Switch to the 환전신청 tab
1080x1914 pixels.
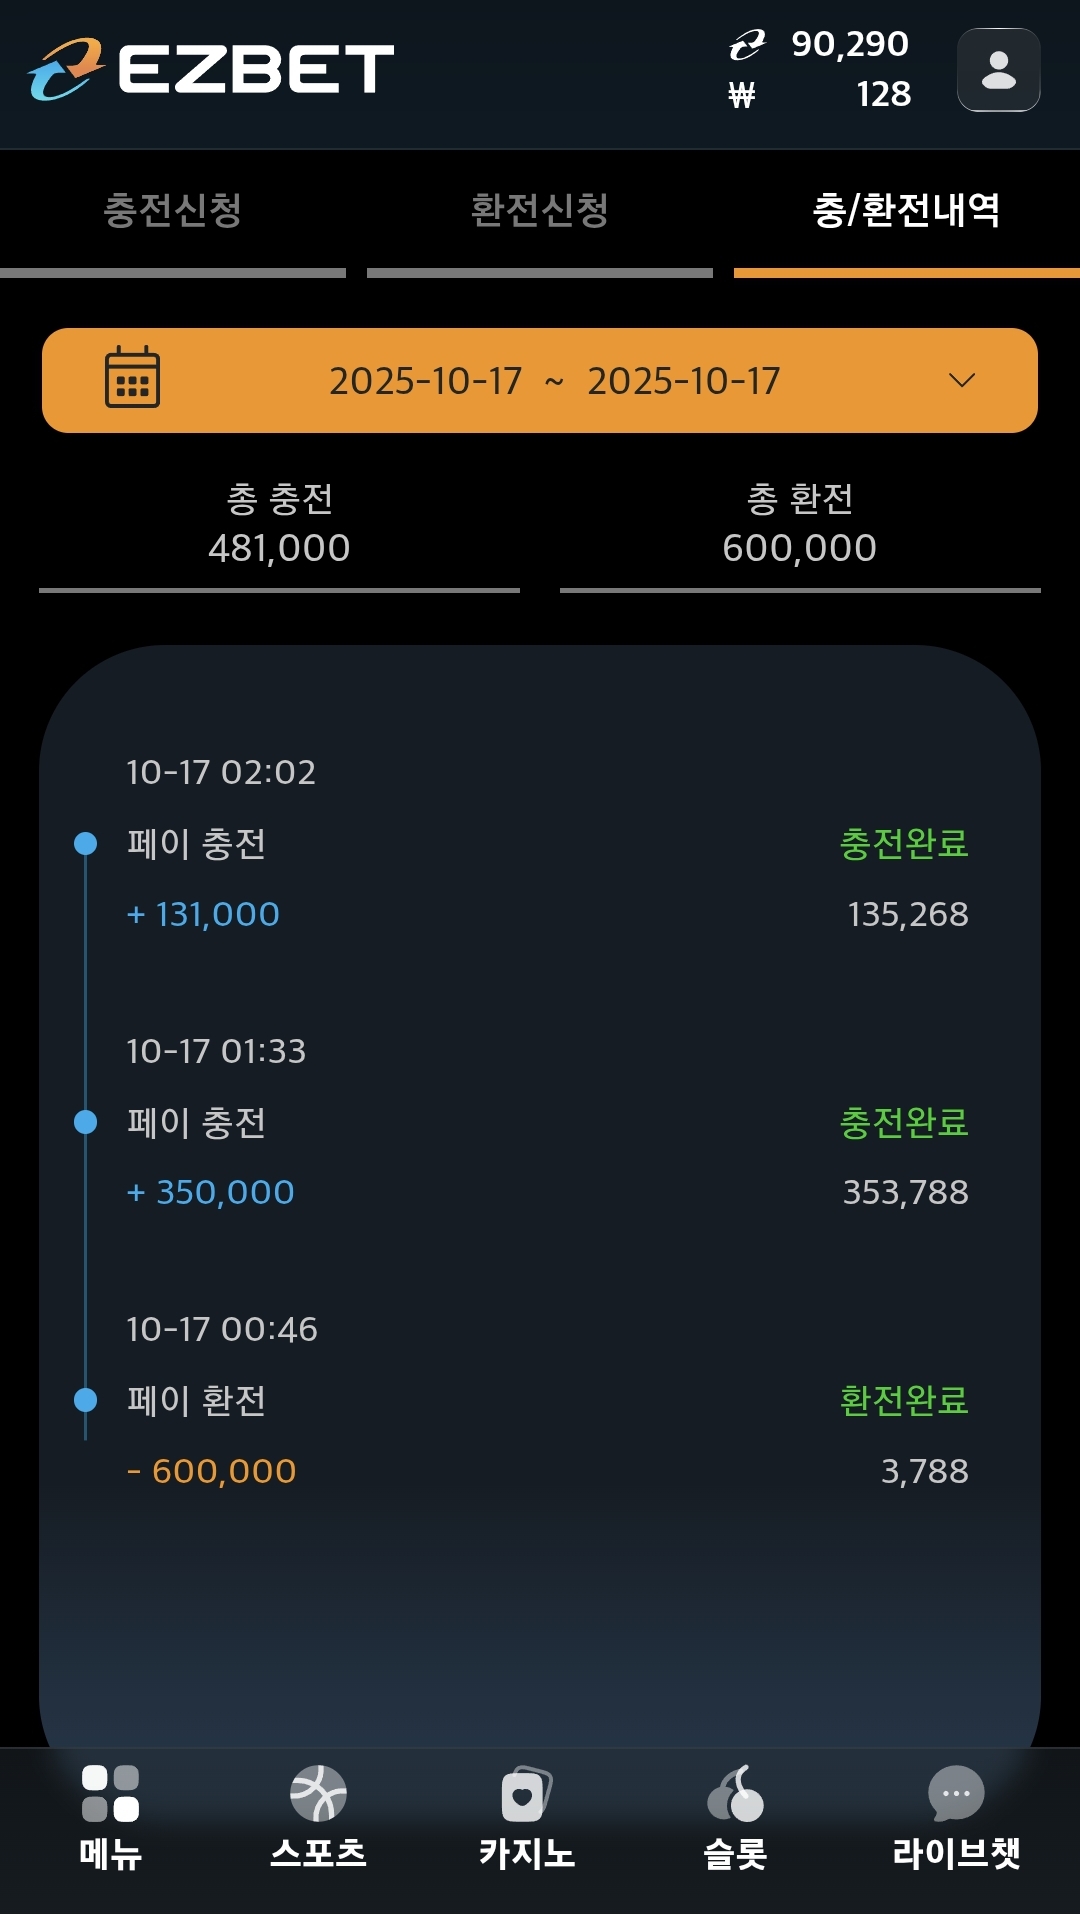pos(540,210)
